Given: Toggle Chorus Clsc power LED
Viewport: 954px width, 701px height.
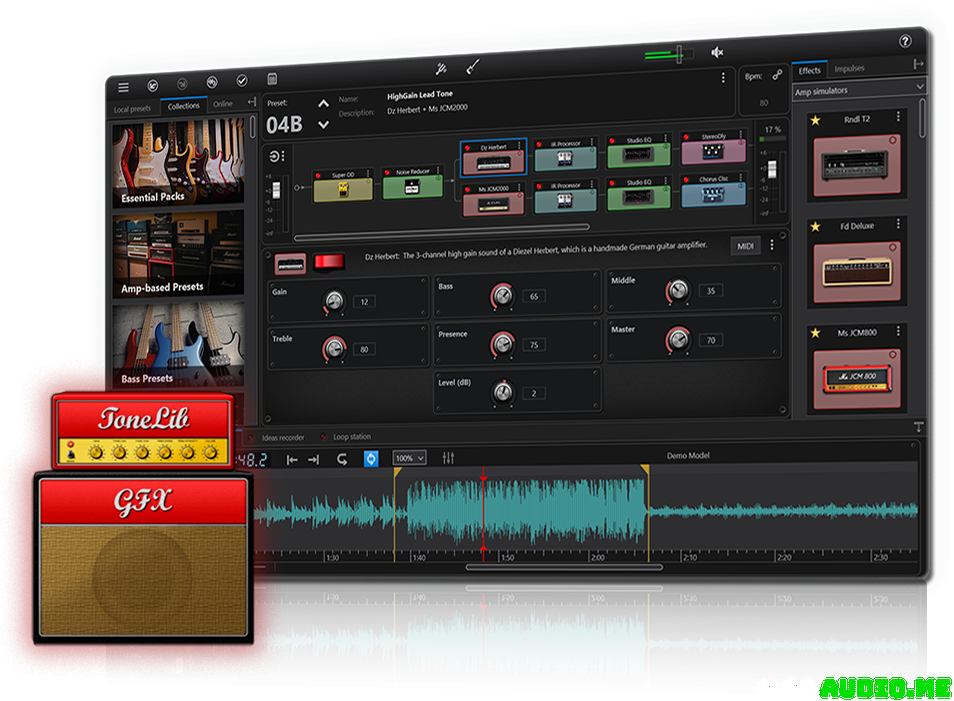Looking at the screenshot, I should coord(687,180).
